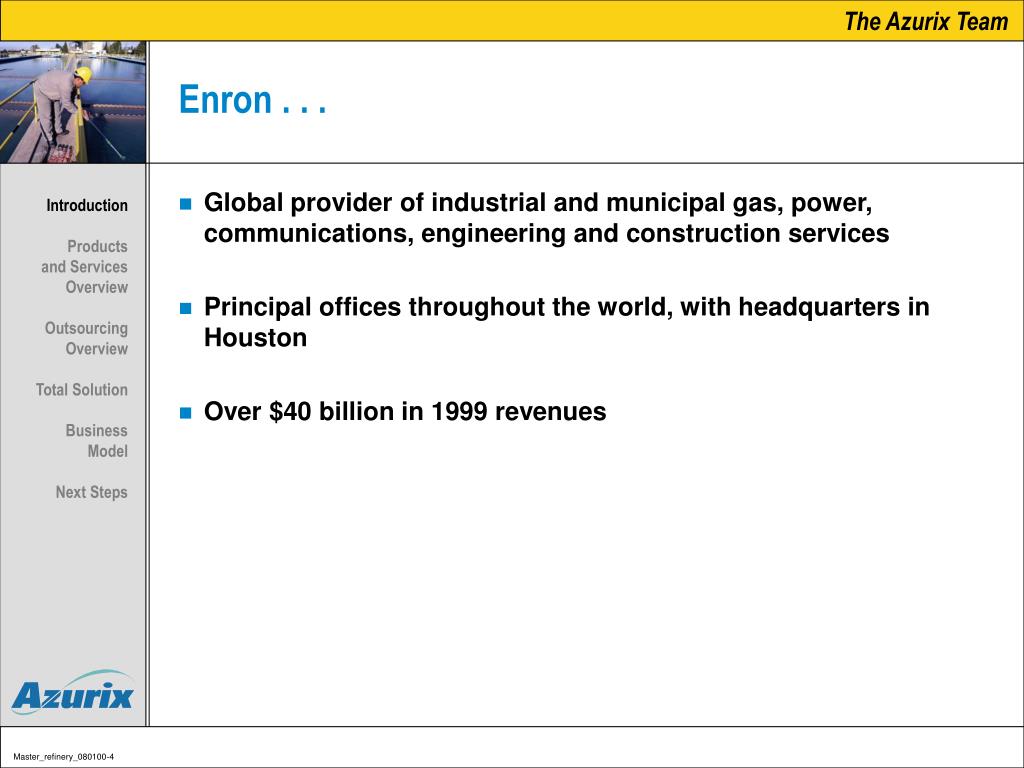
Task: Open the Business Model section
Action: tap(97, 441)
